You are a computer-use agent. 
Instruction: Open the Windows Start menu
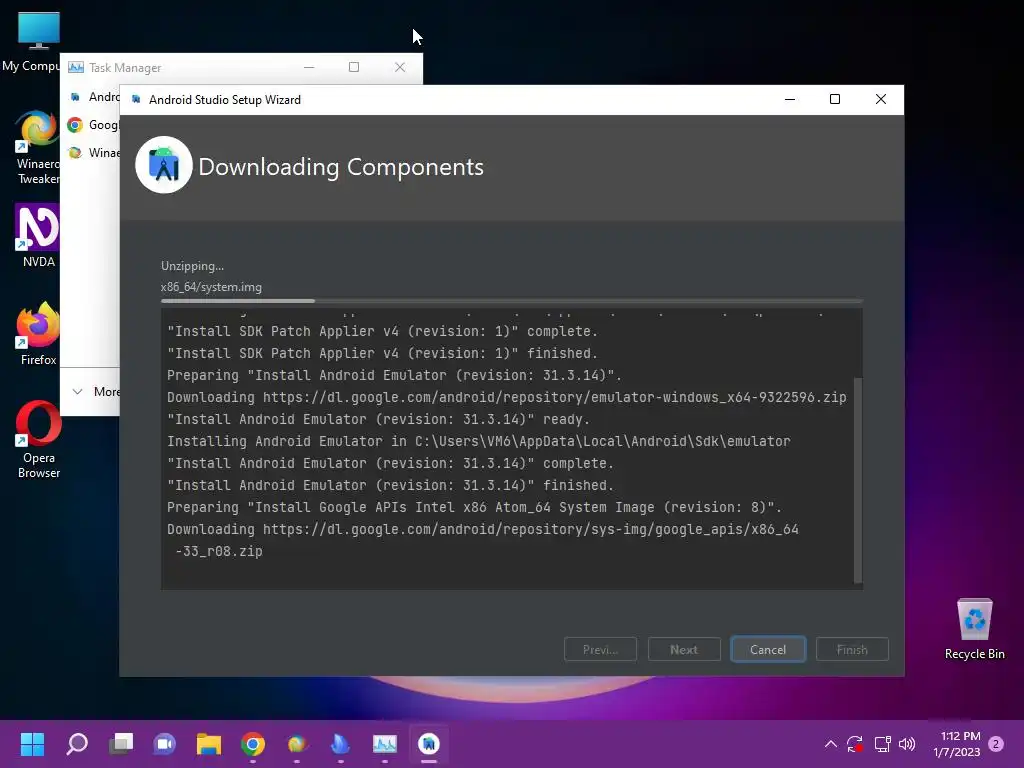pyautogui.click(x=32, y=744)
